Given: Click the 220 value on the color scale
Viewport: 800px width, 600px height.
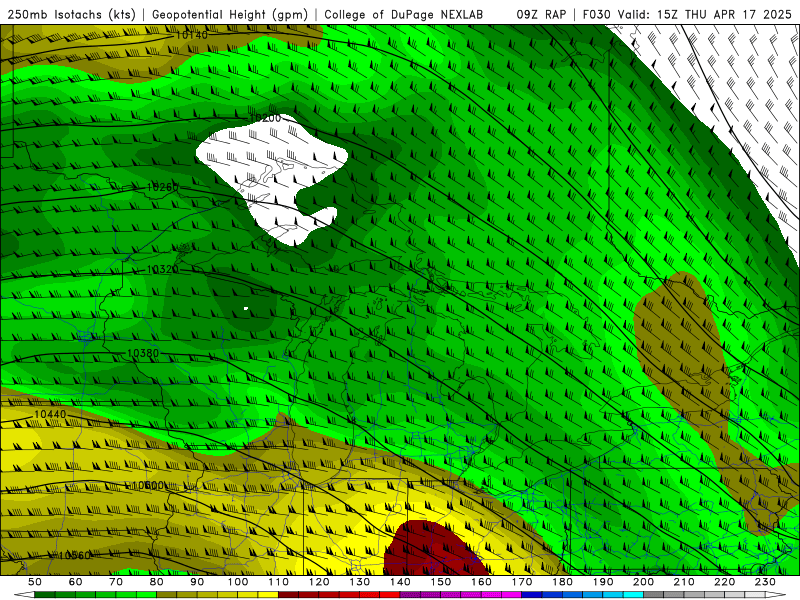Looking at the screenshot, I should click(725, 582).
